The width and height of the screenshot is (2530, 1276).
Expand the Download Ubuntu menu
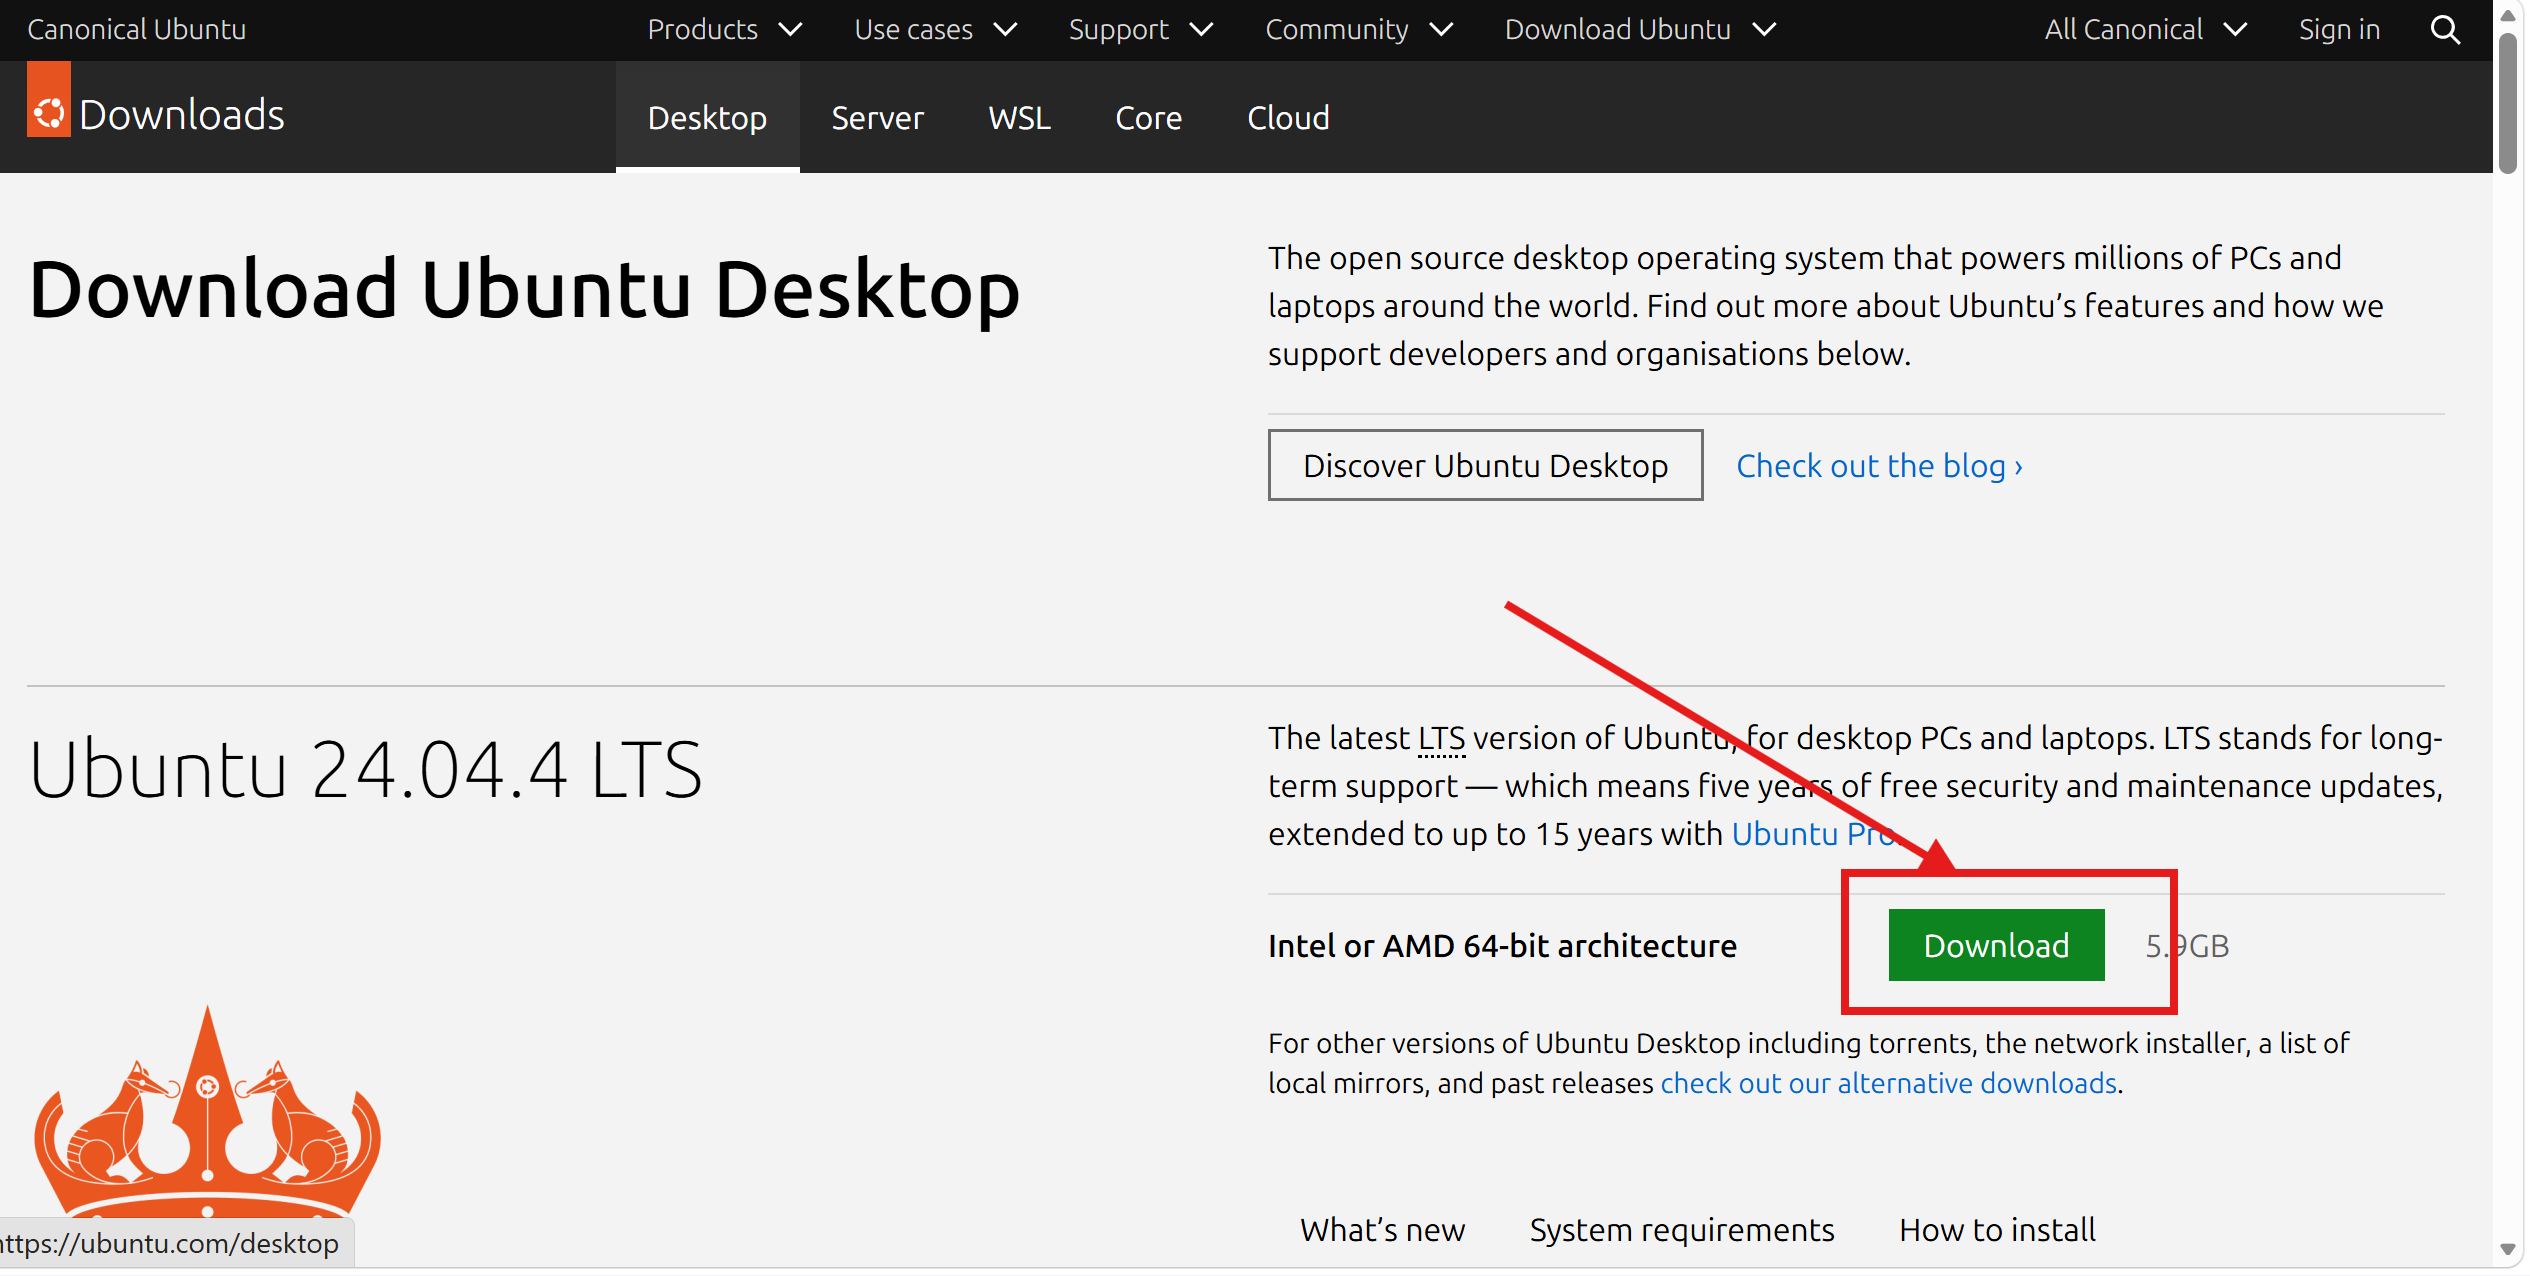tap(1640, 30)
